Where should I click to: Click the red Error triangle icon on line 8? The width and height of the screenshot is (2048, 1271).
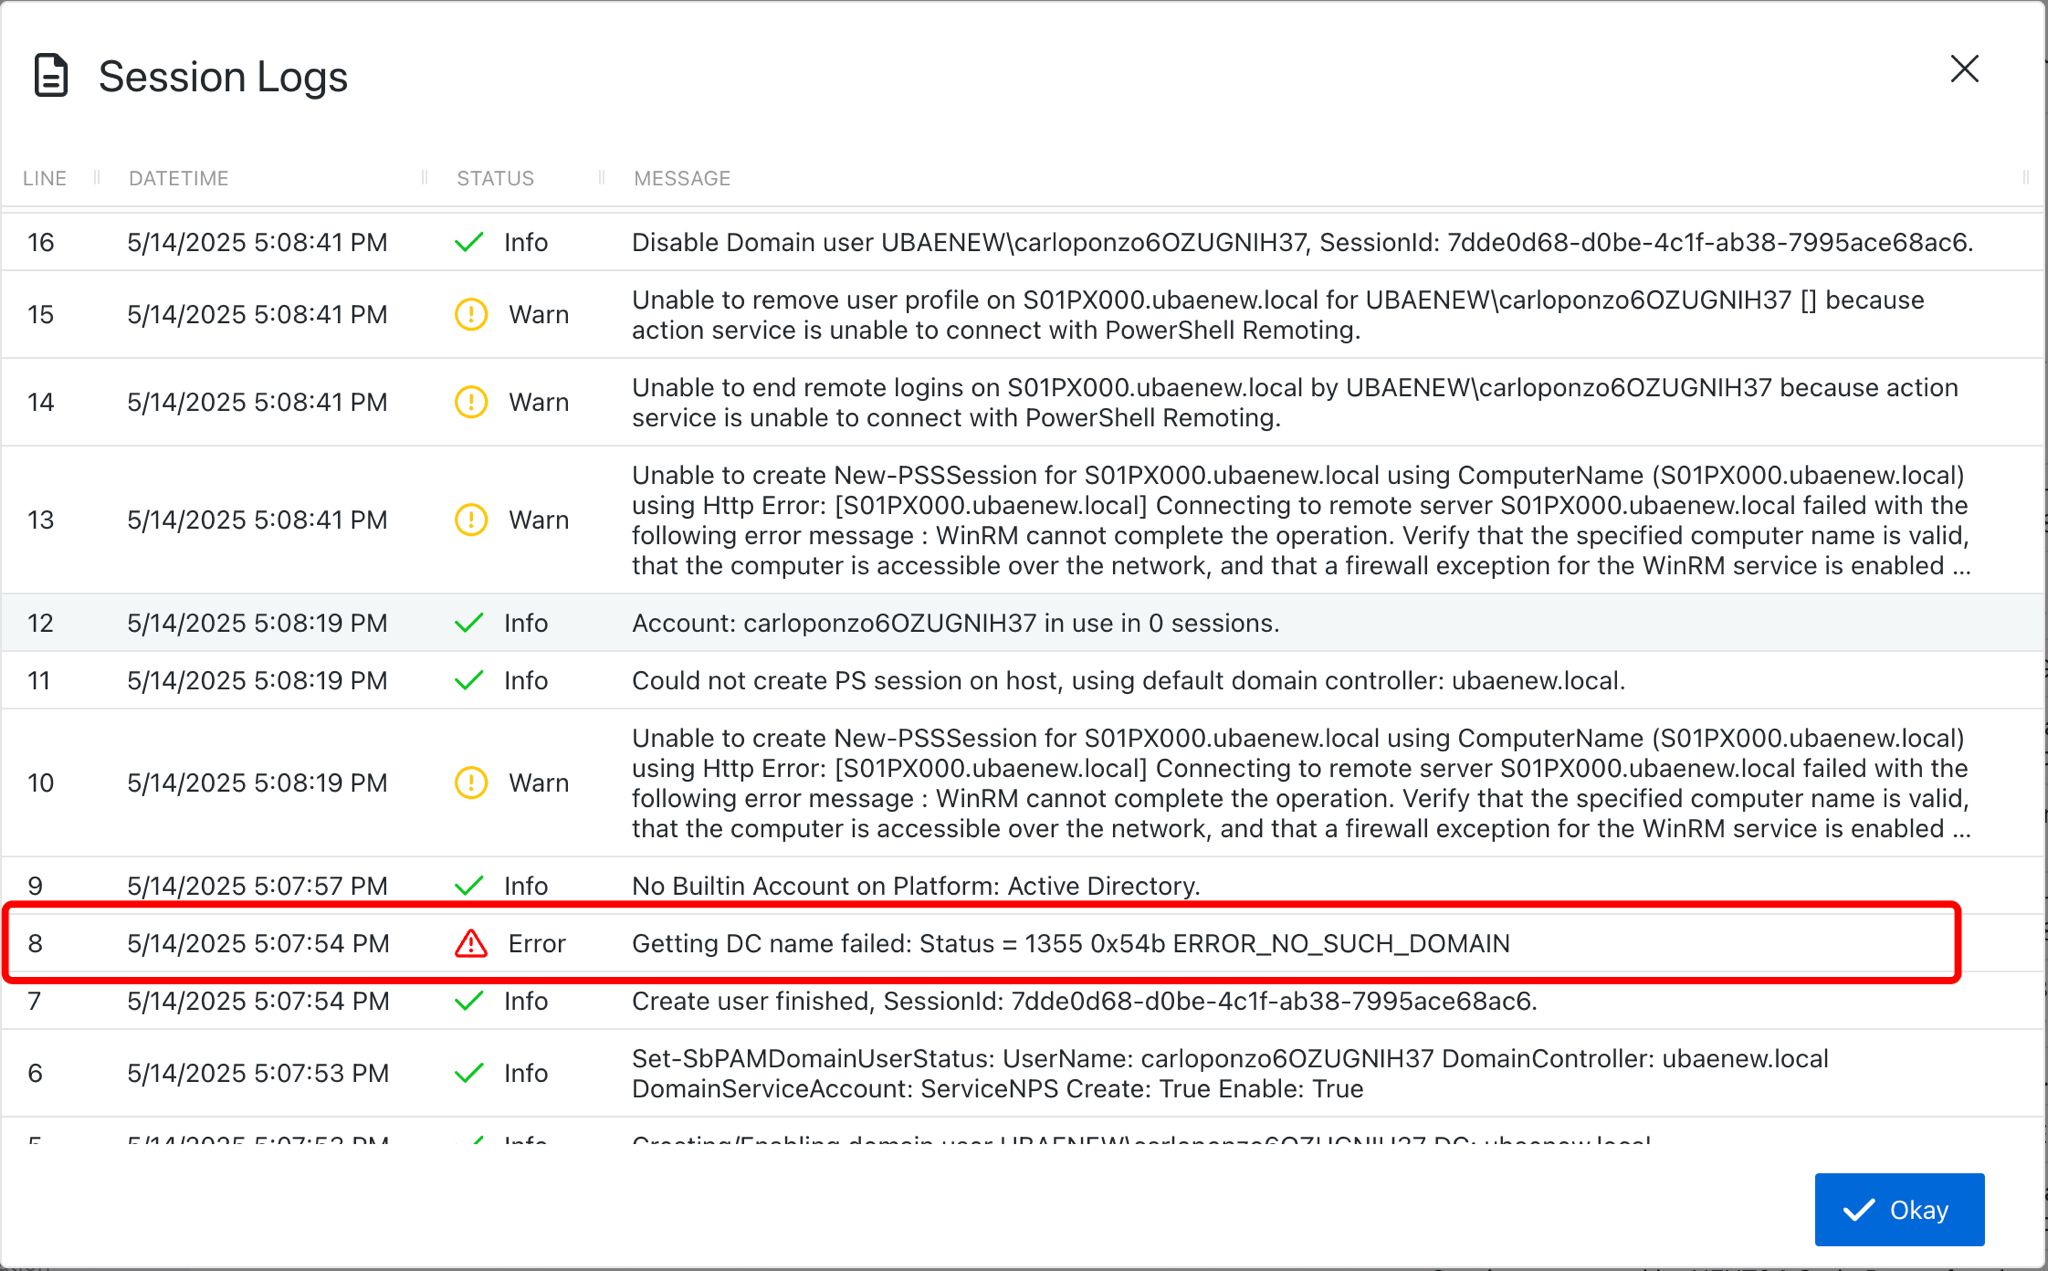coord(471,943)
